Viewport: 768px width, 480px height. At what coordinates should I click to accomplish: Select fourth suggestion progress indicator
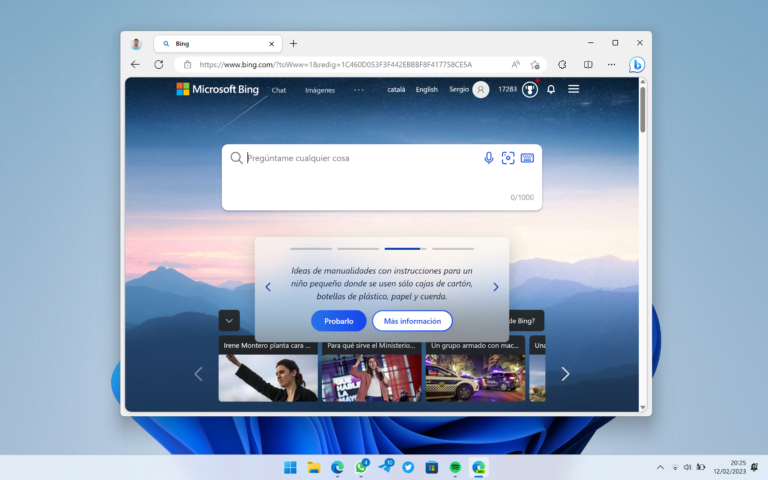pos(453,249)
